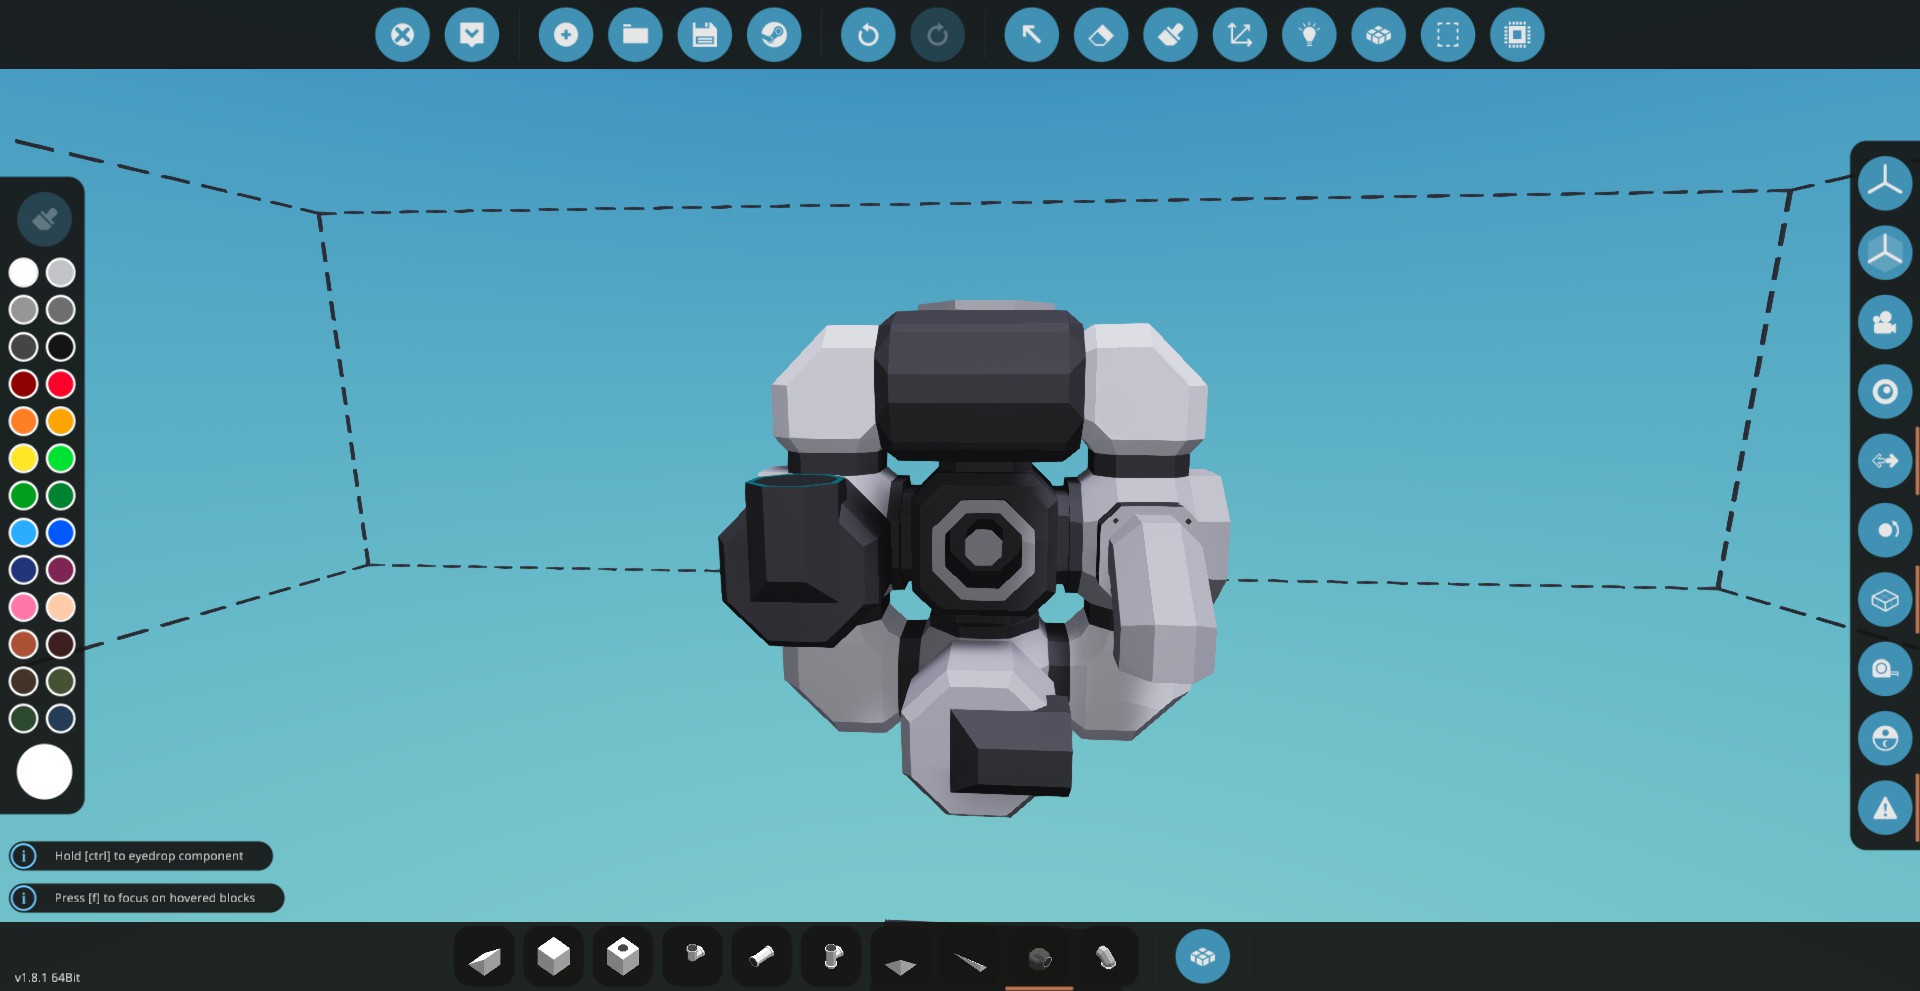Image resolution: width=1920 pixels, height=991 pixels.
Task: Select the dashed square selection tool
Action: 1448,35
